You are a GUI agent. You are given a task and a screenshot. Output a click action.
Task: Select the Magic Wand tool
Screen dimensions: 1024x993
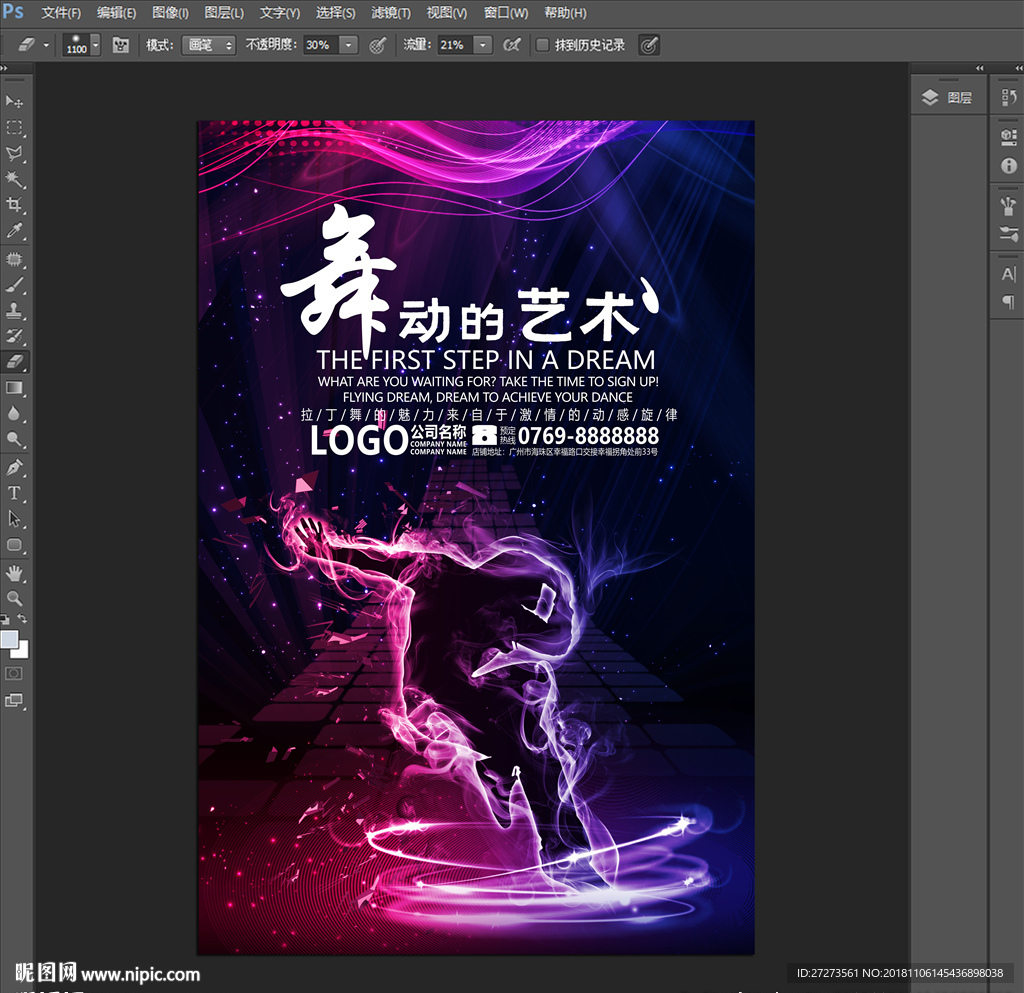pyautogui.click(x=15, y=179)
